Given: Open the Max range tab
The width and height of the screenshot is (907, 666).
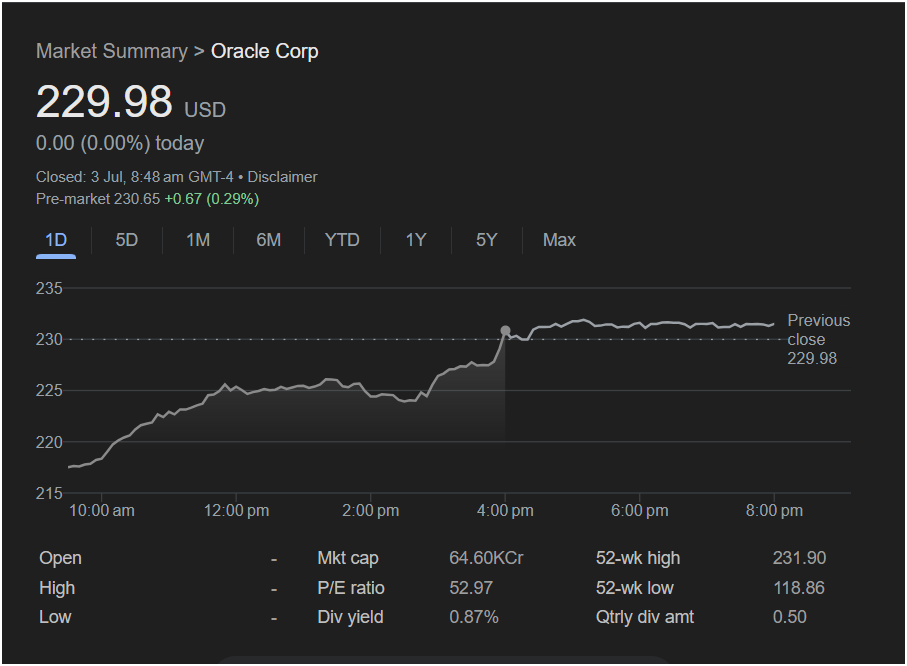Looking at the screenshot, I should tap(559, 240).
